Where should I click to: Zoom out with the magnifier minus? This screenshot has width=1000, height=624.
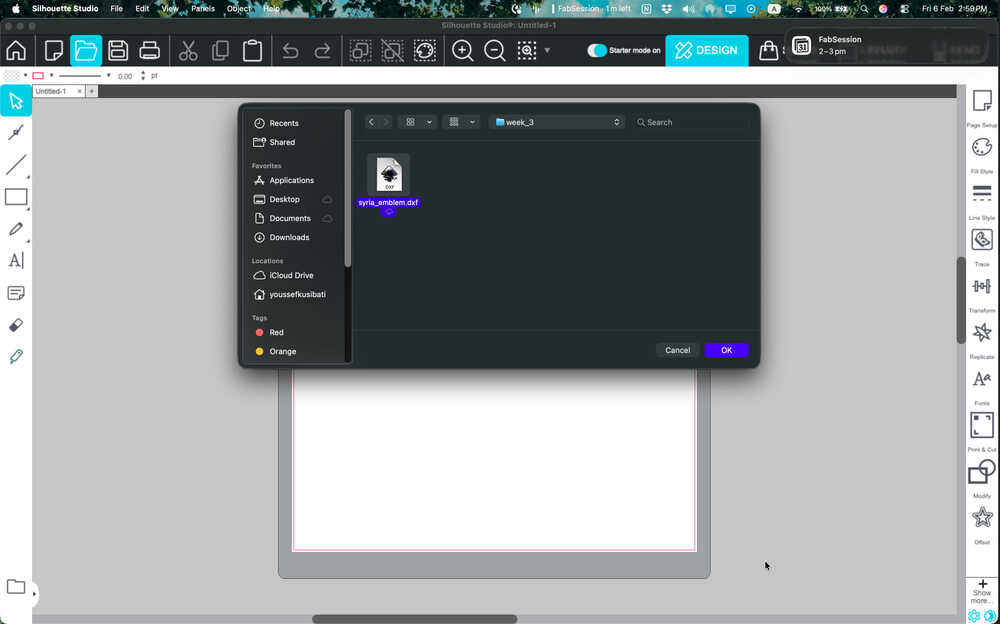pyautogui.click(x=494, y=50)
